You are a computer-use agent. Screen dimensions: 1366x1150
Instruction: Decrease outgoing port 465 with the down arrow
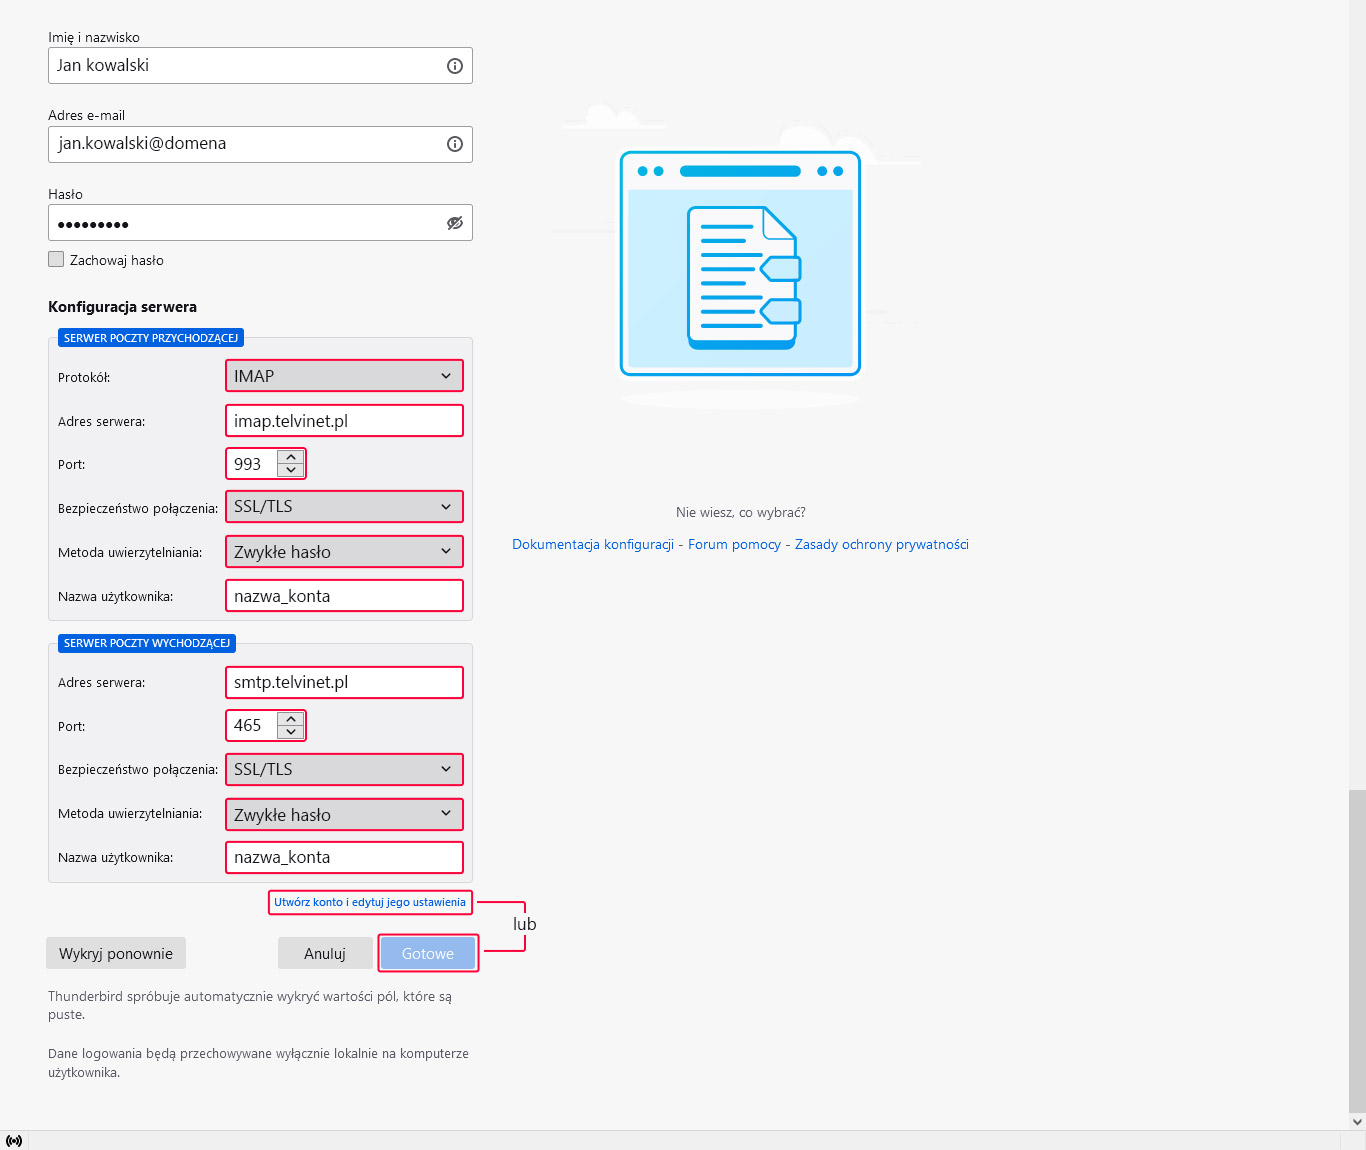(291, 732)
